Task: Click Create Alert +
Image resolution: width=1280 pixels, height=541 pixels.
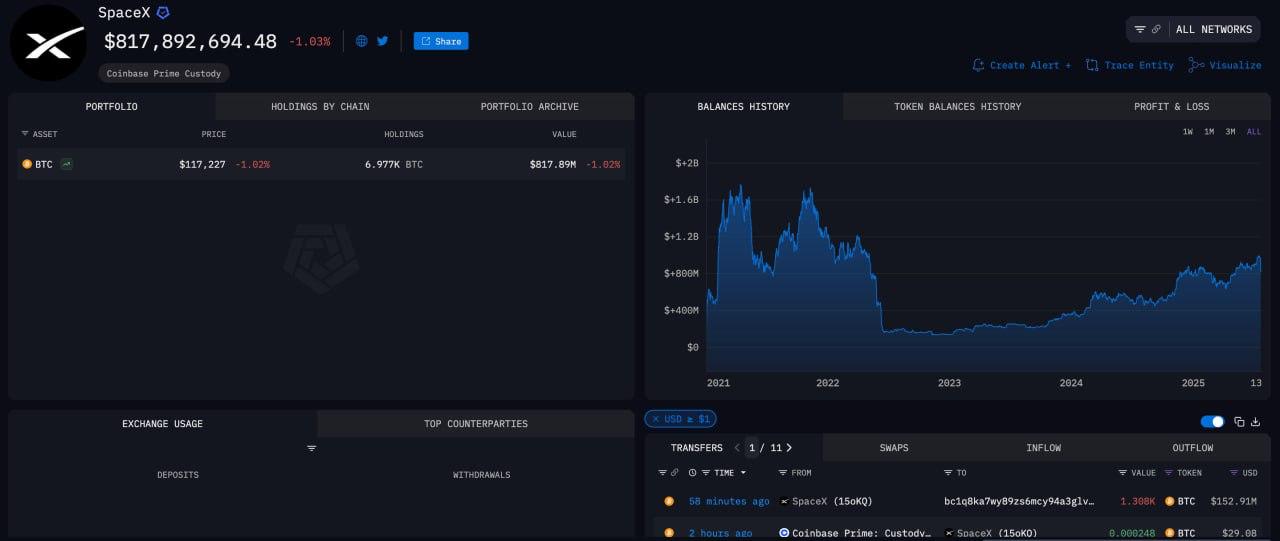Action: pos(1021,65)
